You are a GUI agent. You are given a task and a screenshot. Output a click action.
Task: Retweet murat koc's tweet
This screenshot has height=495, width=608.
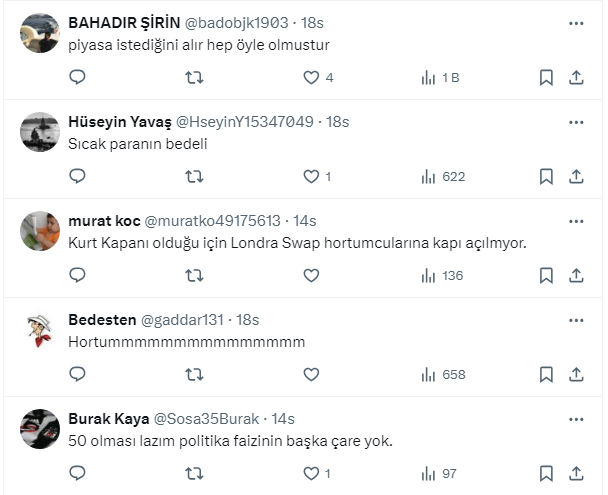coord(195,275)
